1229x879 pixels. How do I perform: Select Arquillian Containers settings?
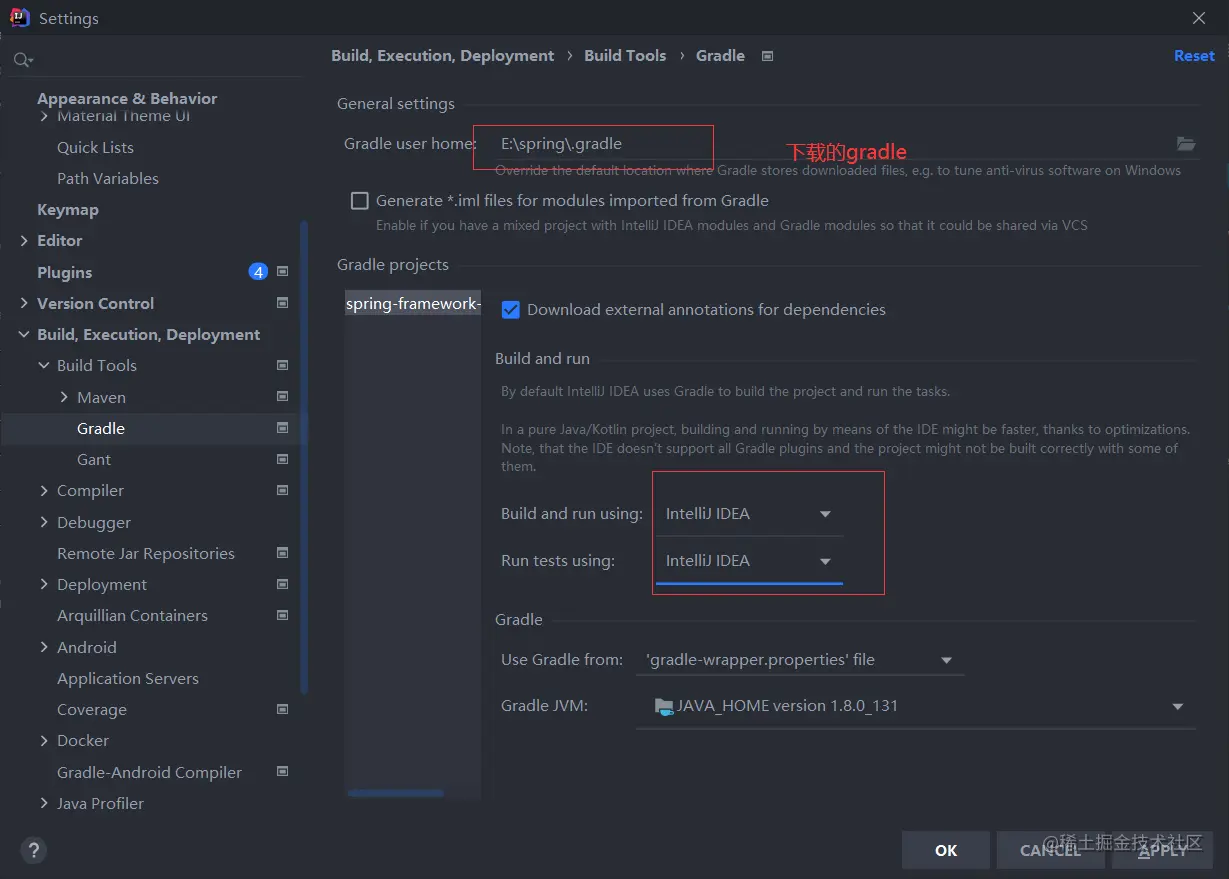click(x=132, y=615)
